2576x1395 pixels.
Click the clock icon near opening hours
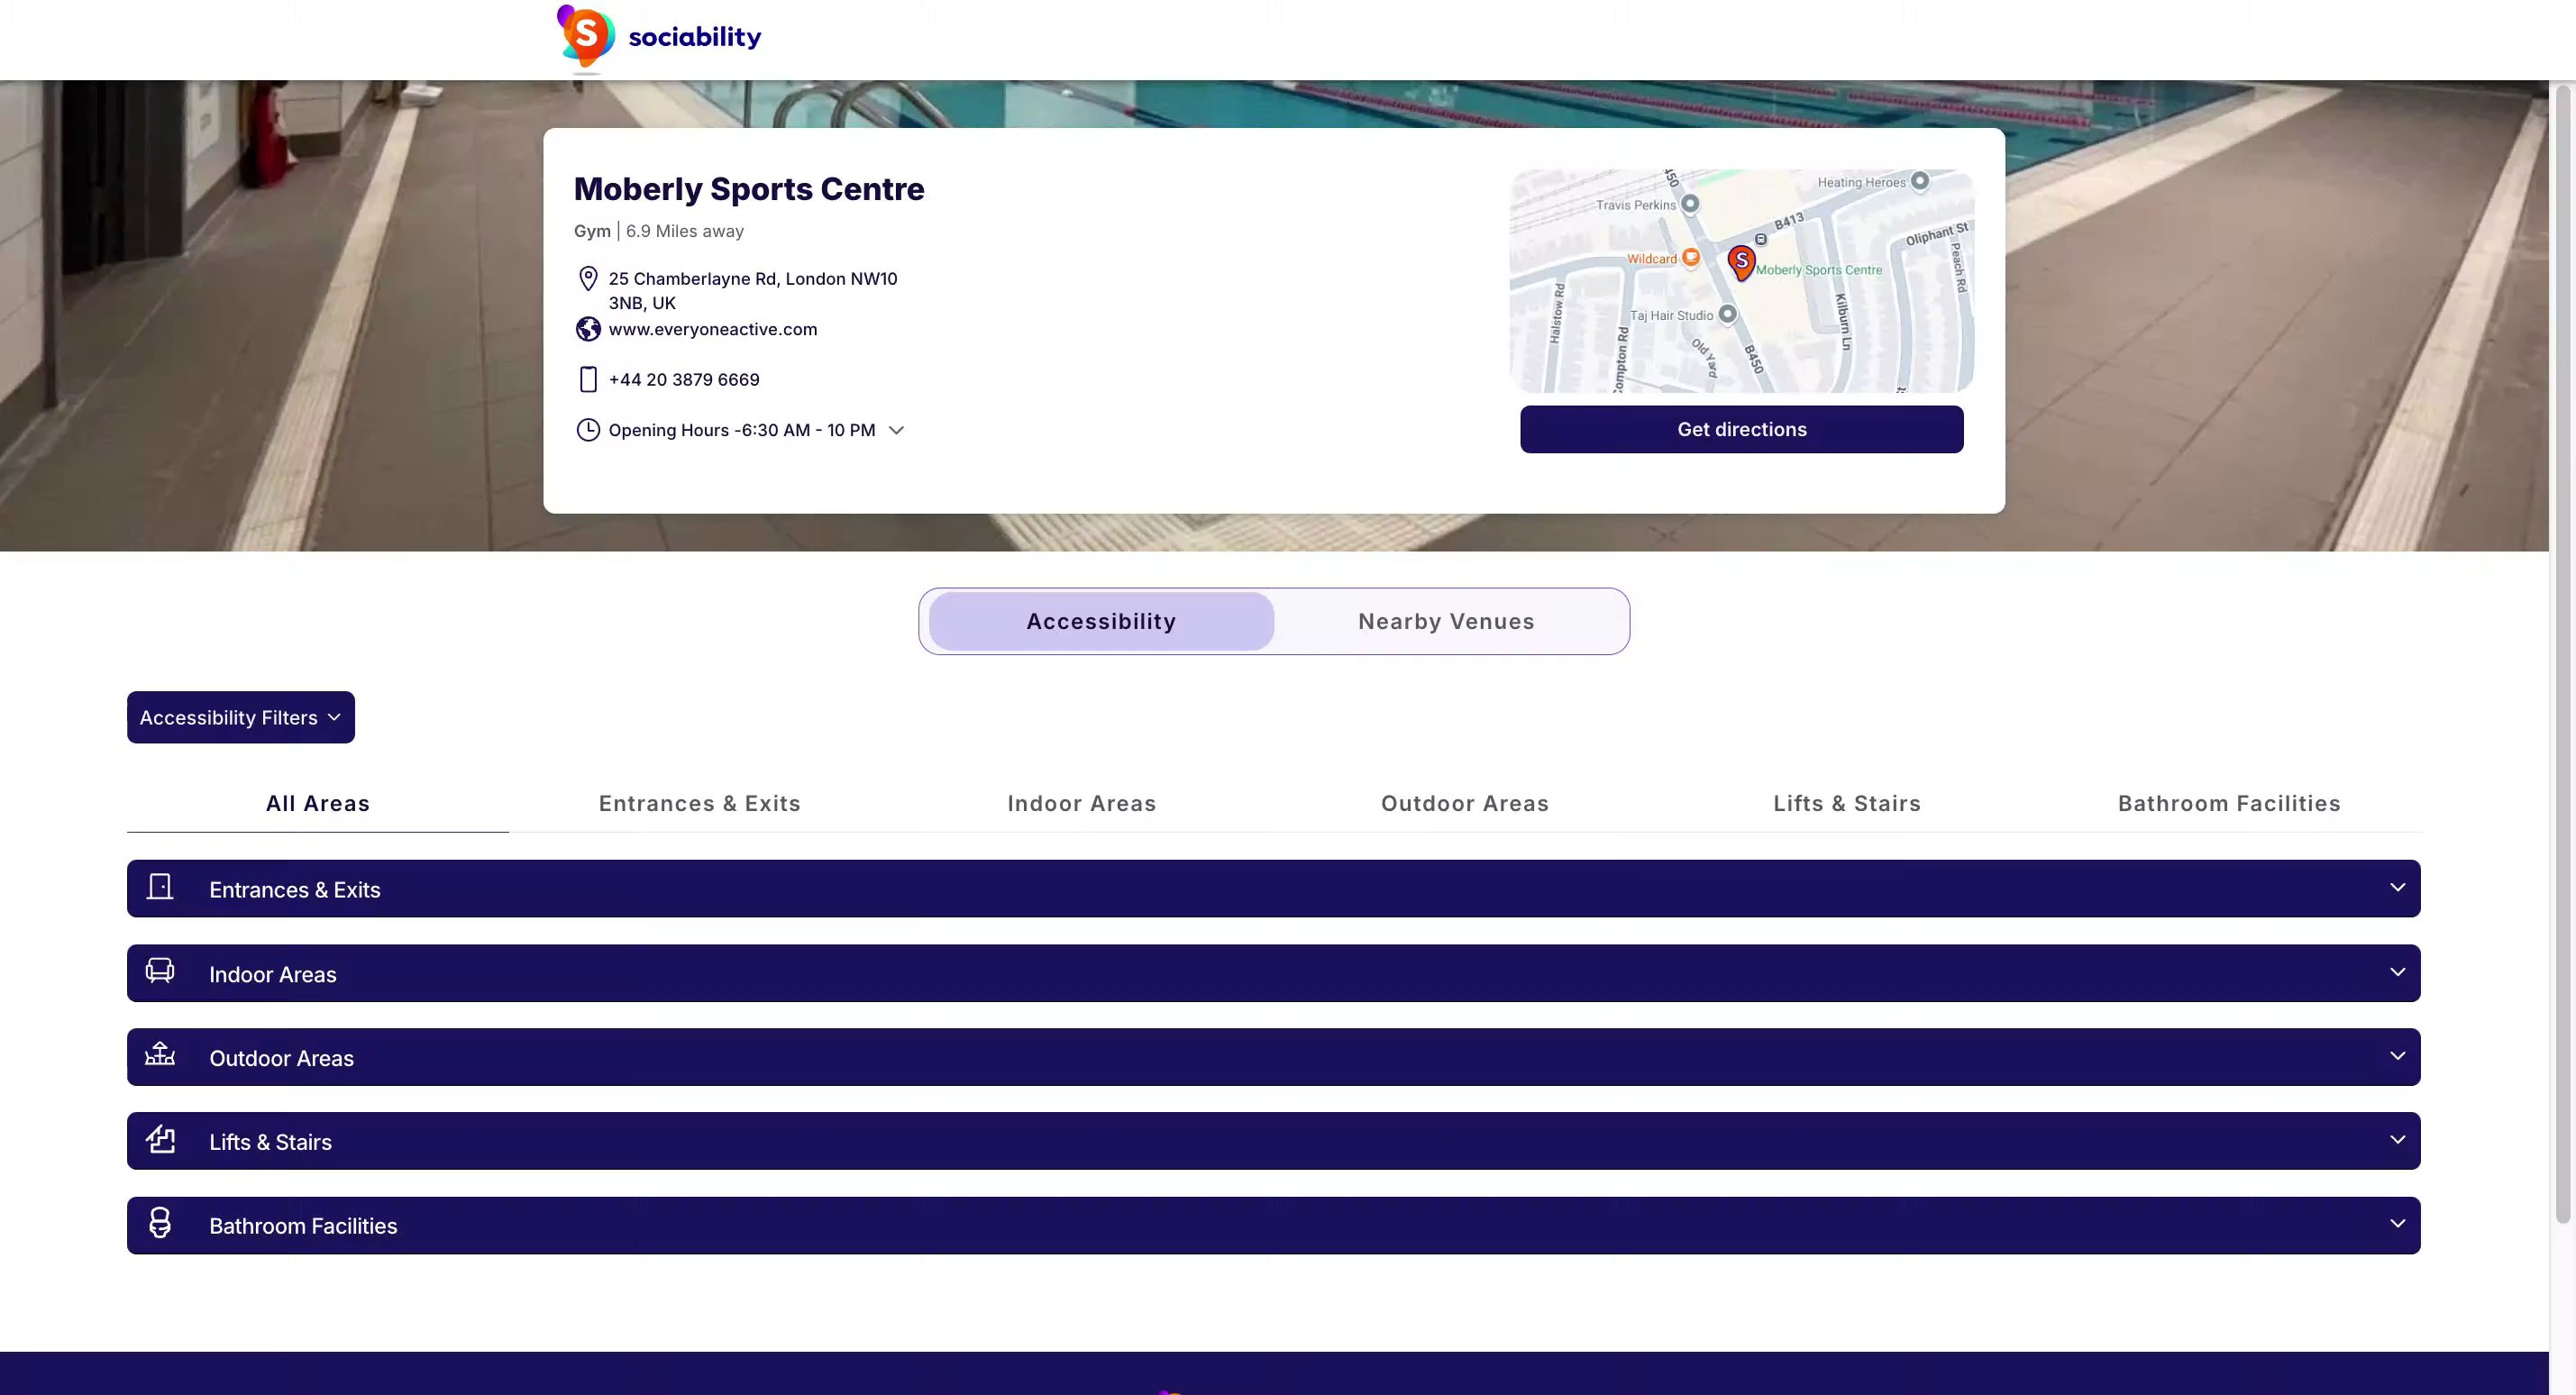coord(588,430)
